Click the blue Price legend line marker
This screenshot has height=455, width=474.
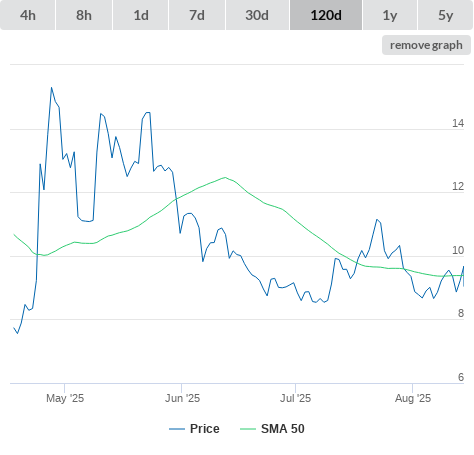pos(177,429)
